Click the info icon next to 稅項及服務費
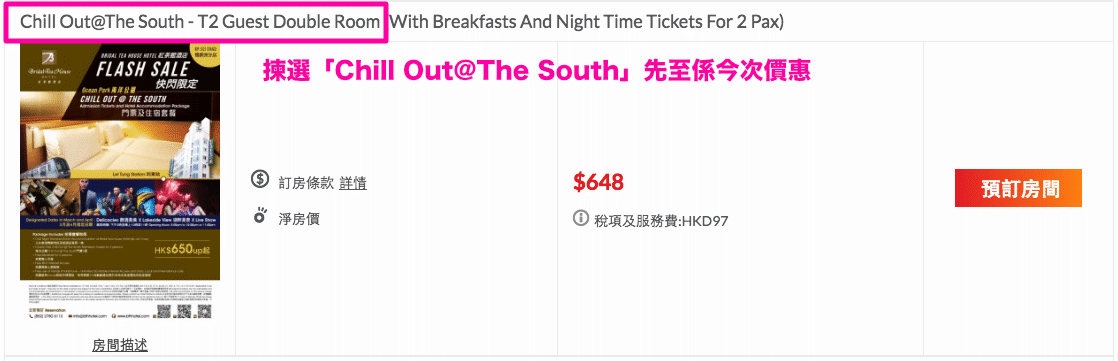 [581, 217]
